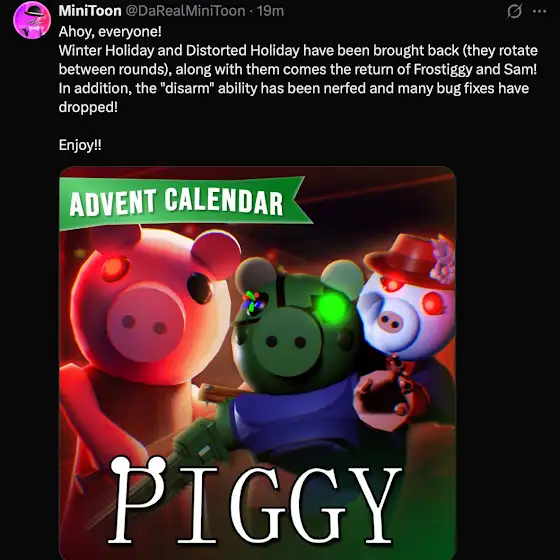This screenshot has height=560, width=560.
Task: Click the green zombie pig's glowing green eye
Action: [x=332, y=308]
